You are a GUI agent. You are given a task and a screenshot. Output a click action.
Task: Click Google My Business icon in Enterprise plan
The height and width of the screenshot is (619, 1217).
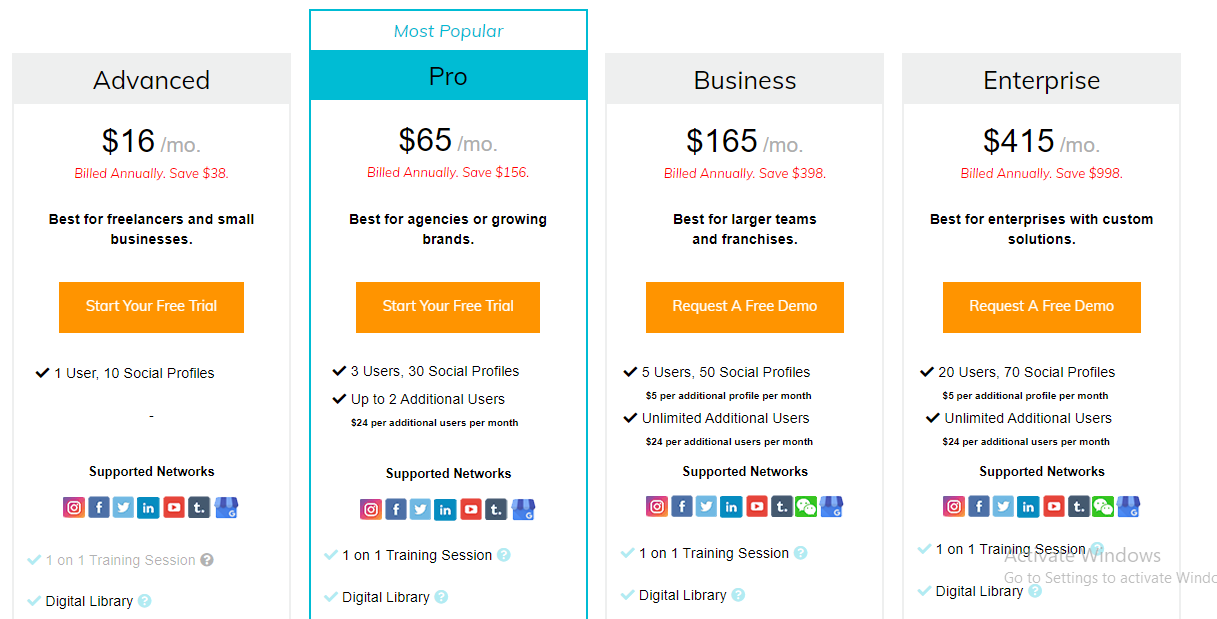(x=1129, y=506)
